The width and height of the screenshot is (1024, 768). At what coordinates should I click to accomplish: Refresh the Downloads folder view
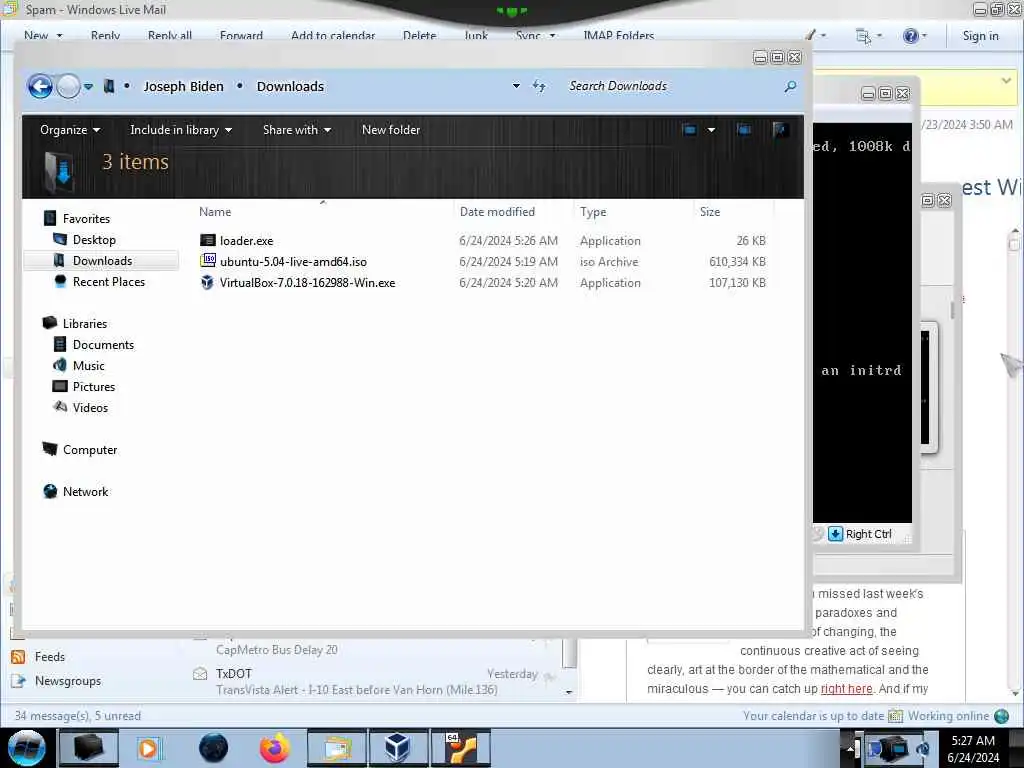[539, 86]
